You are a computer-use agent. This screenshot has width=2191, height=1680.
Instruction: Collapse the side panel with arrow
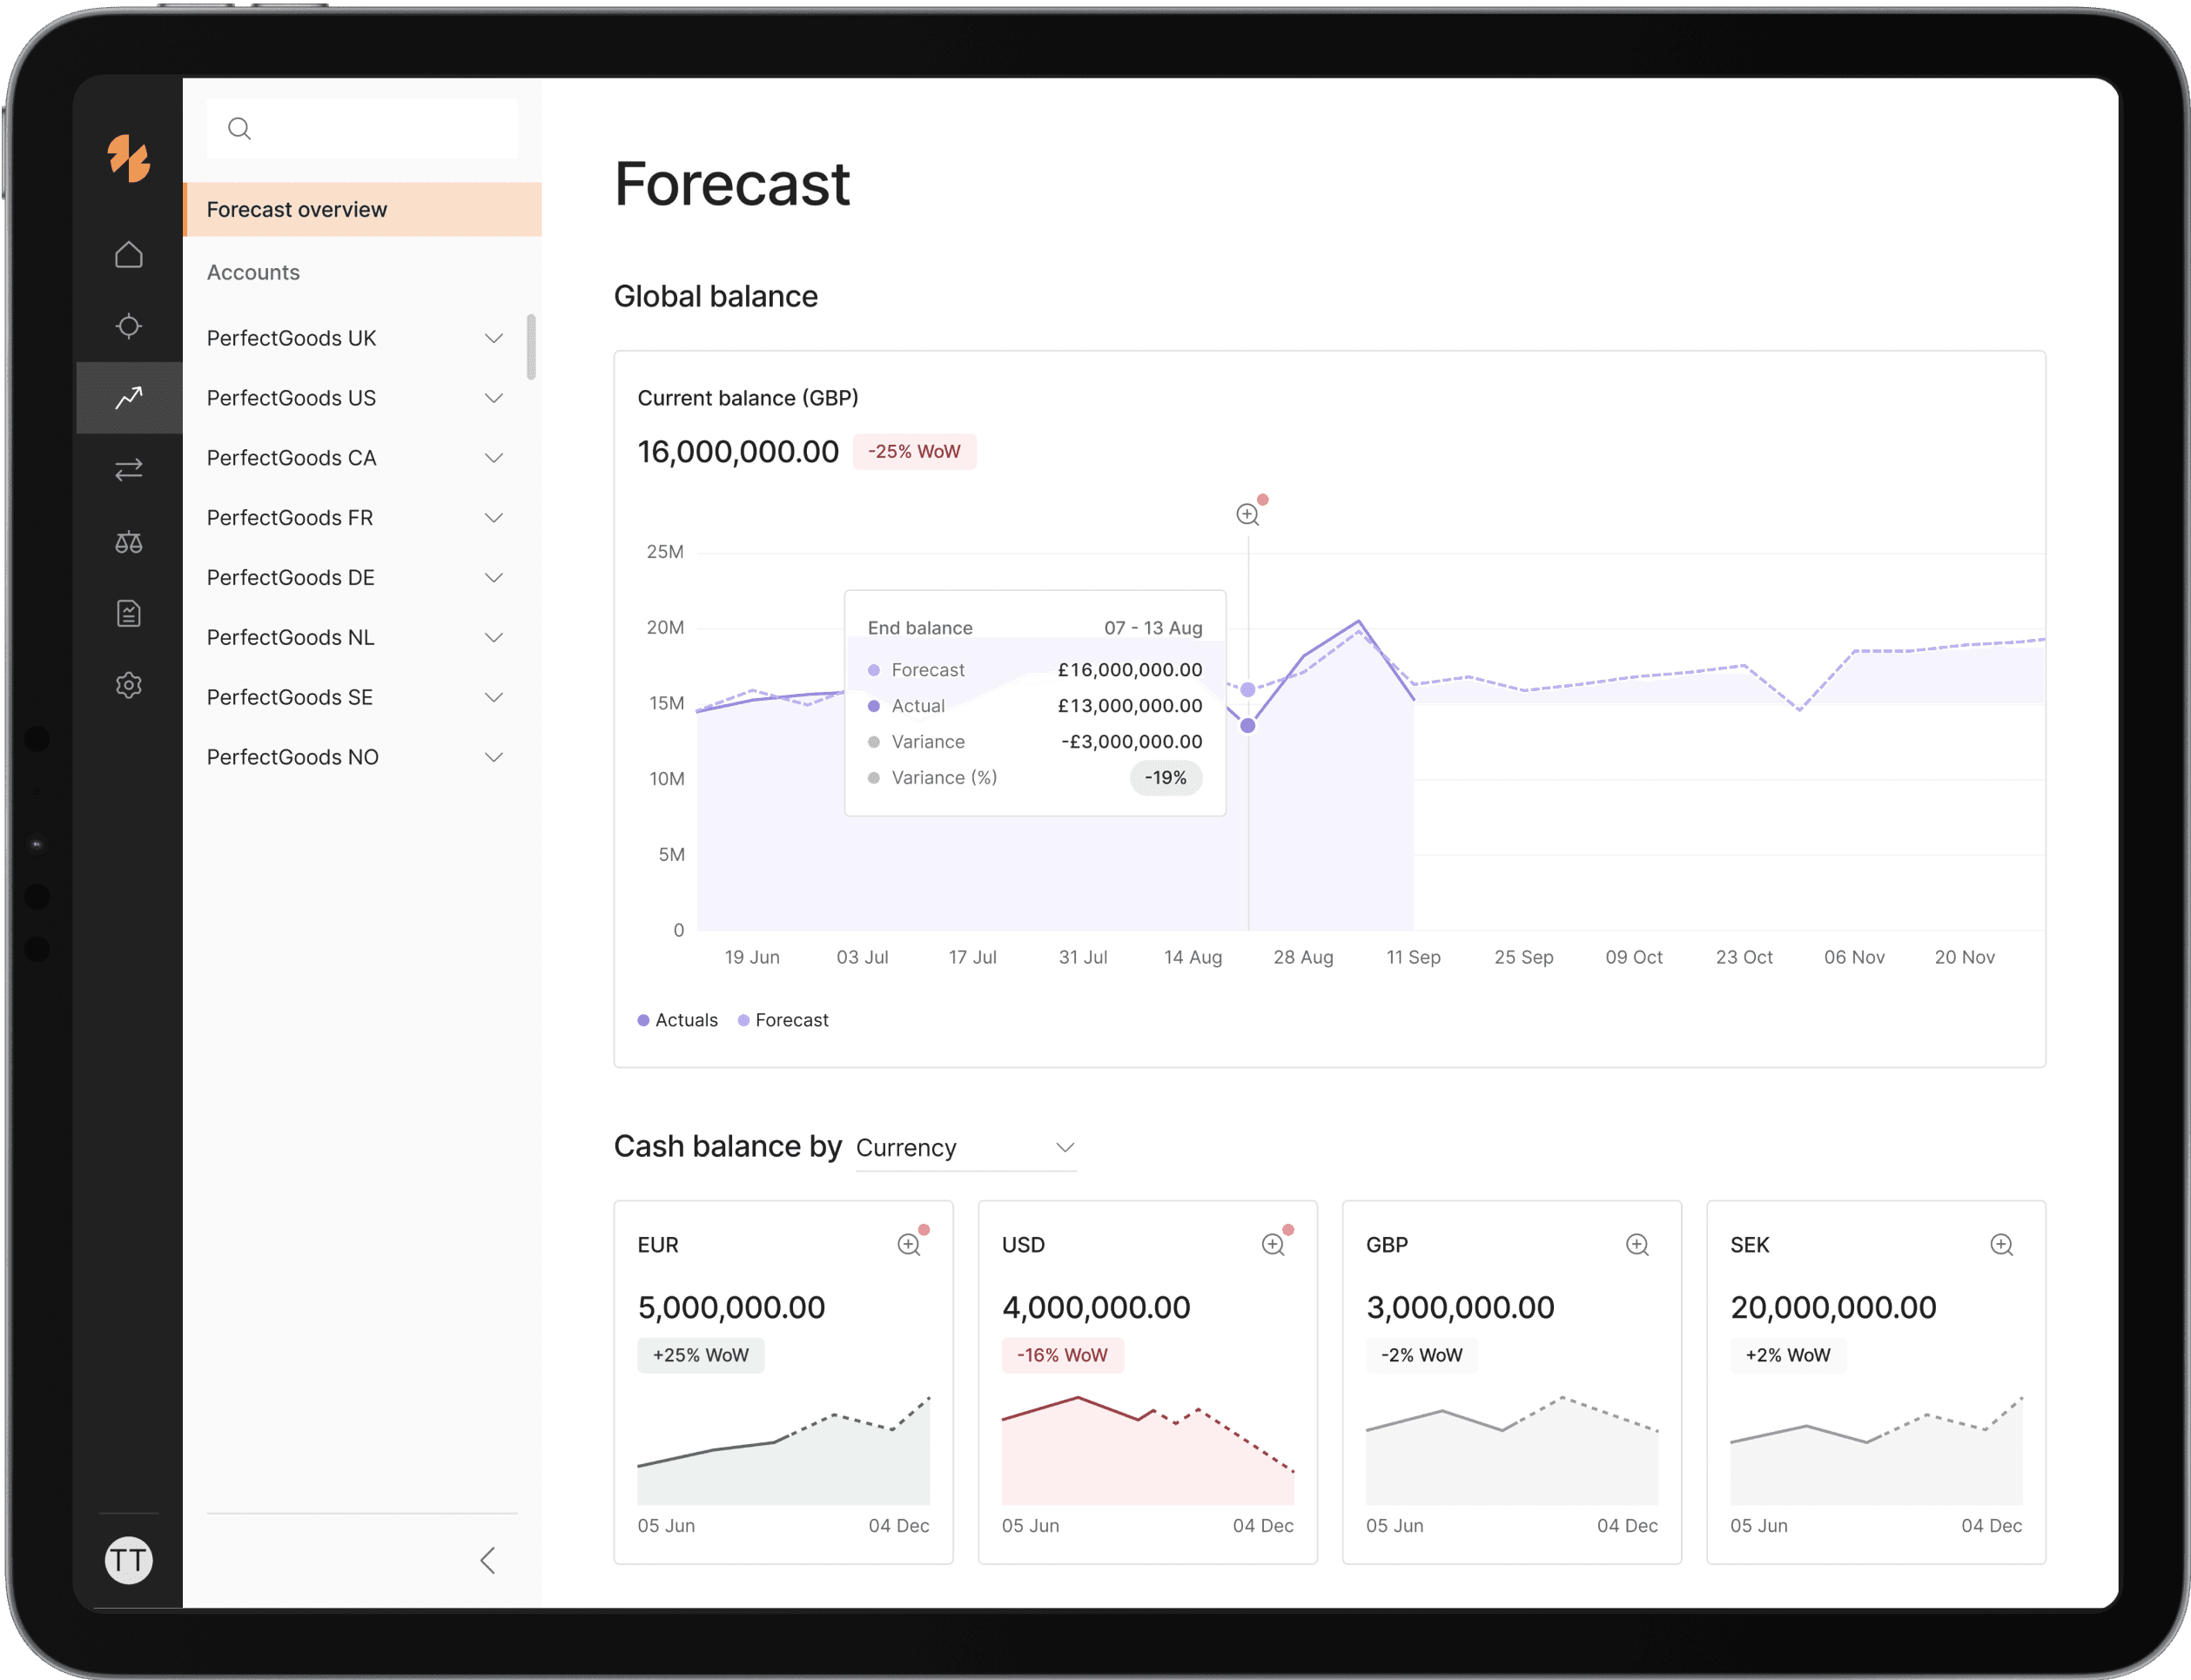488,1560
